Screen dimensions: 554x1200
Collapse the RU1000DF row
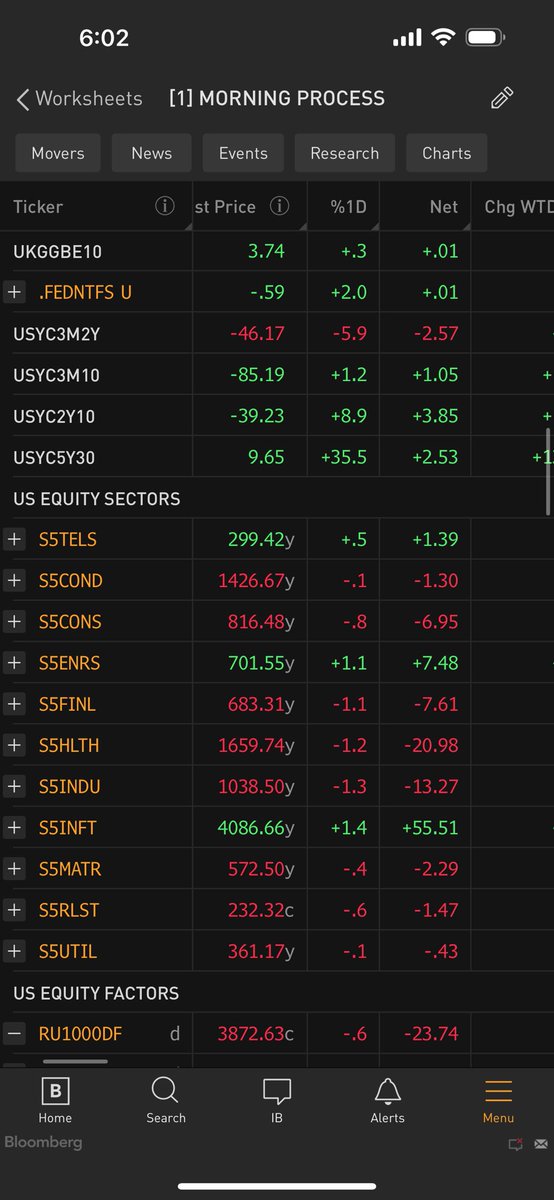(x=14, y=1034)
